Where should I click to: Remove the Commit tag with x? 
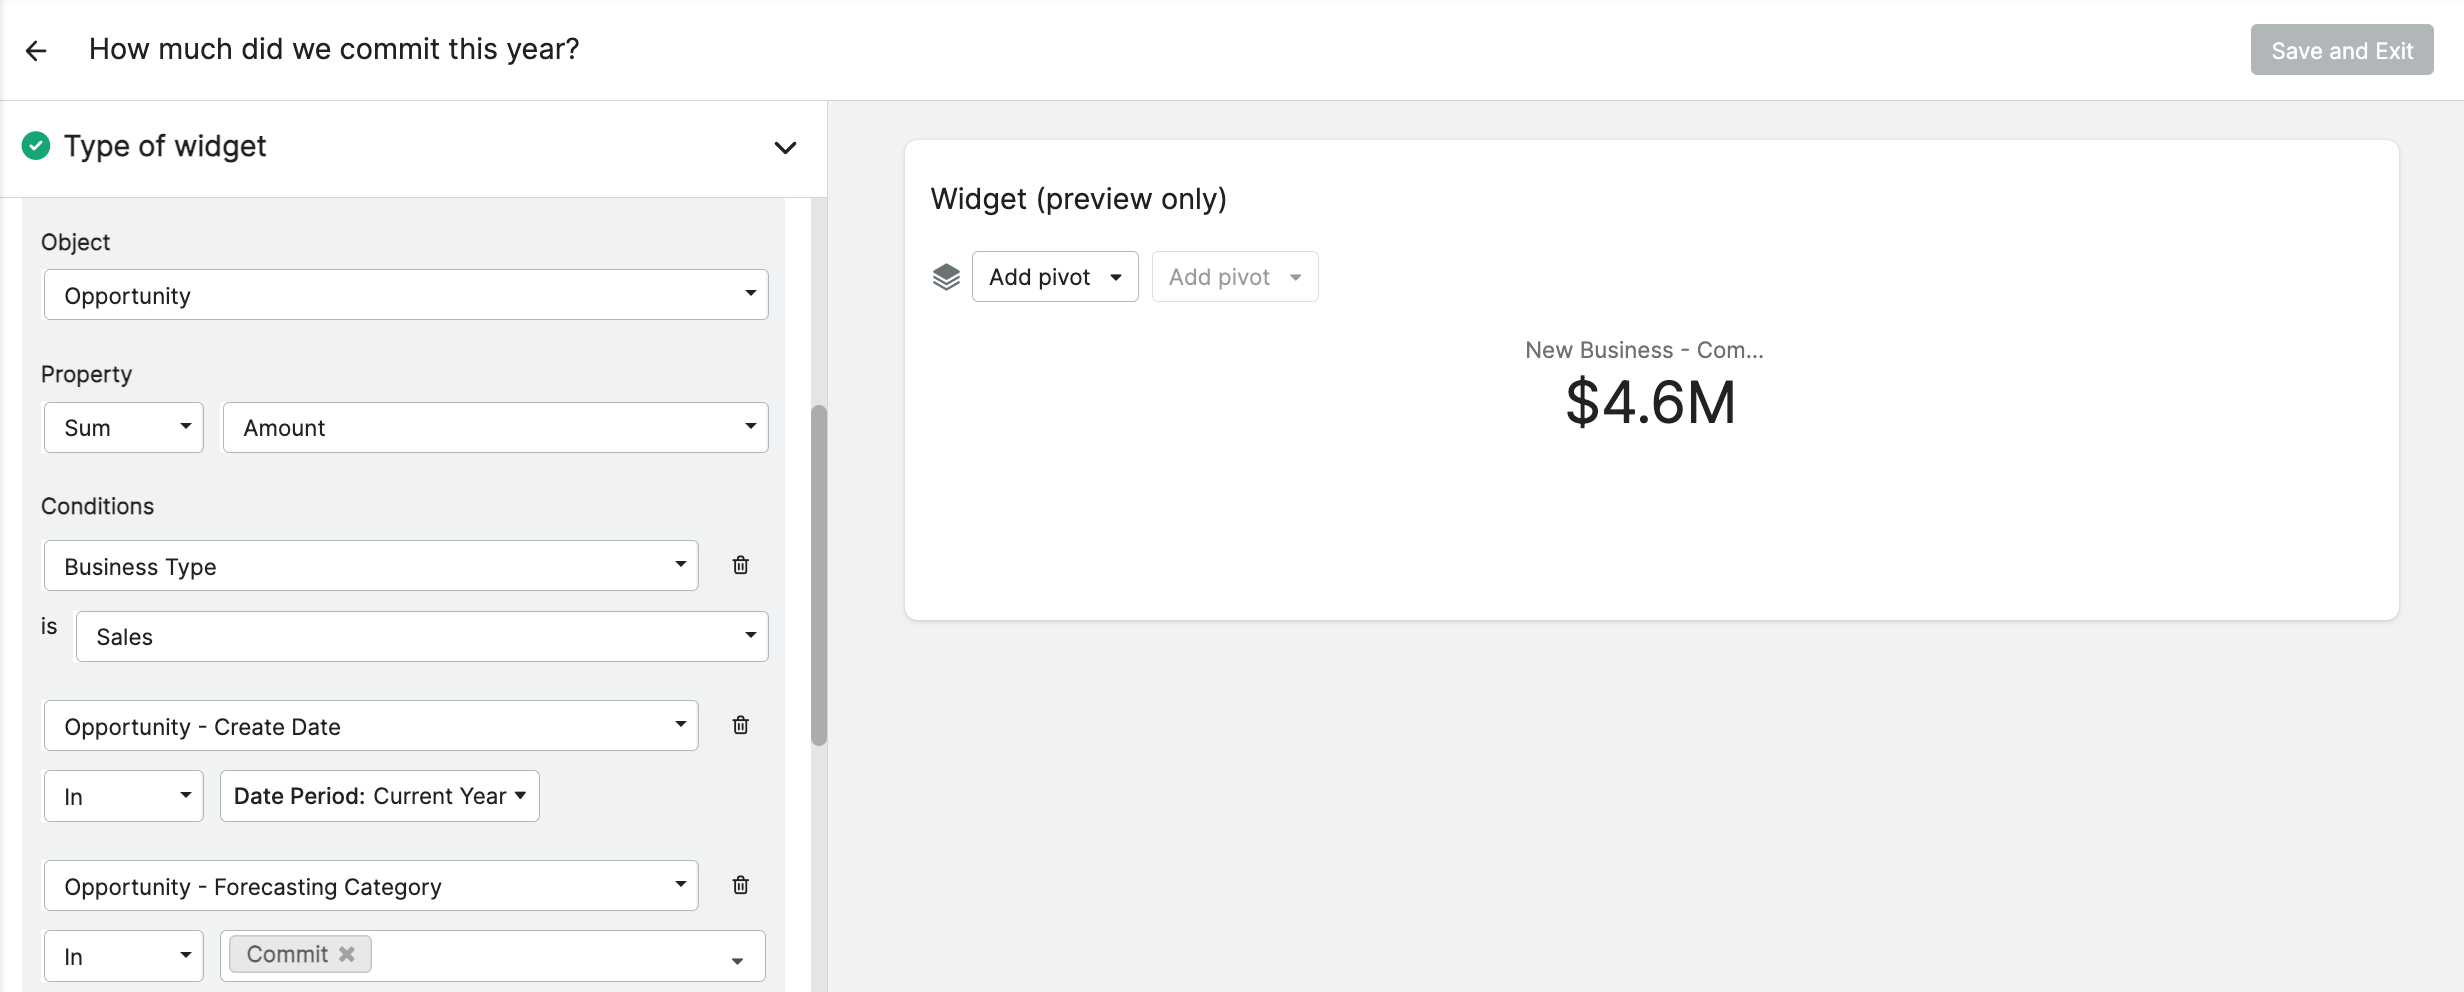[347, 954]
